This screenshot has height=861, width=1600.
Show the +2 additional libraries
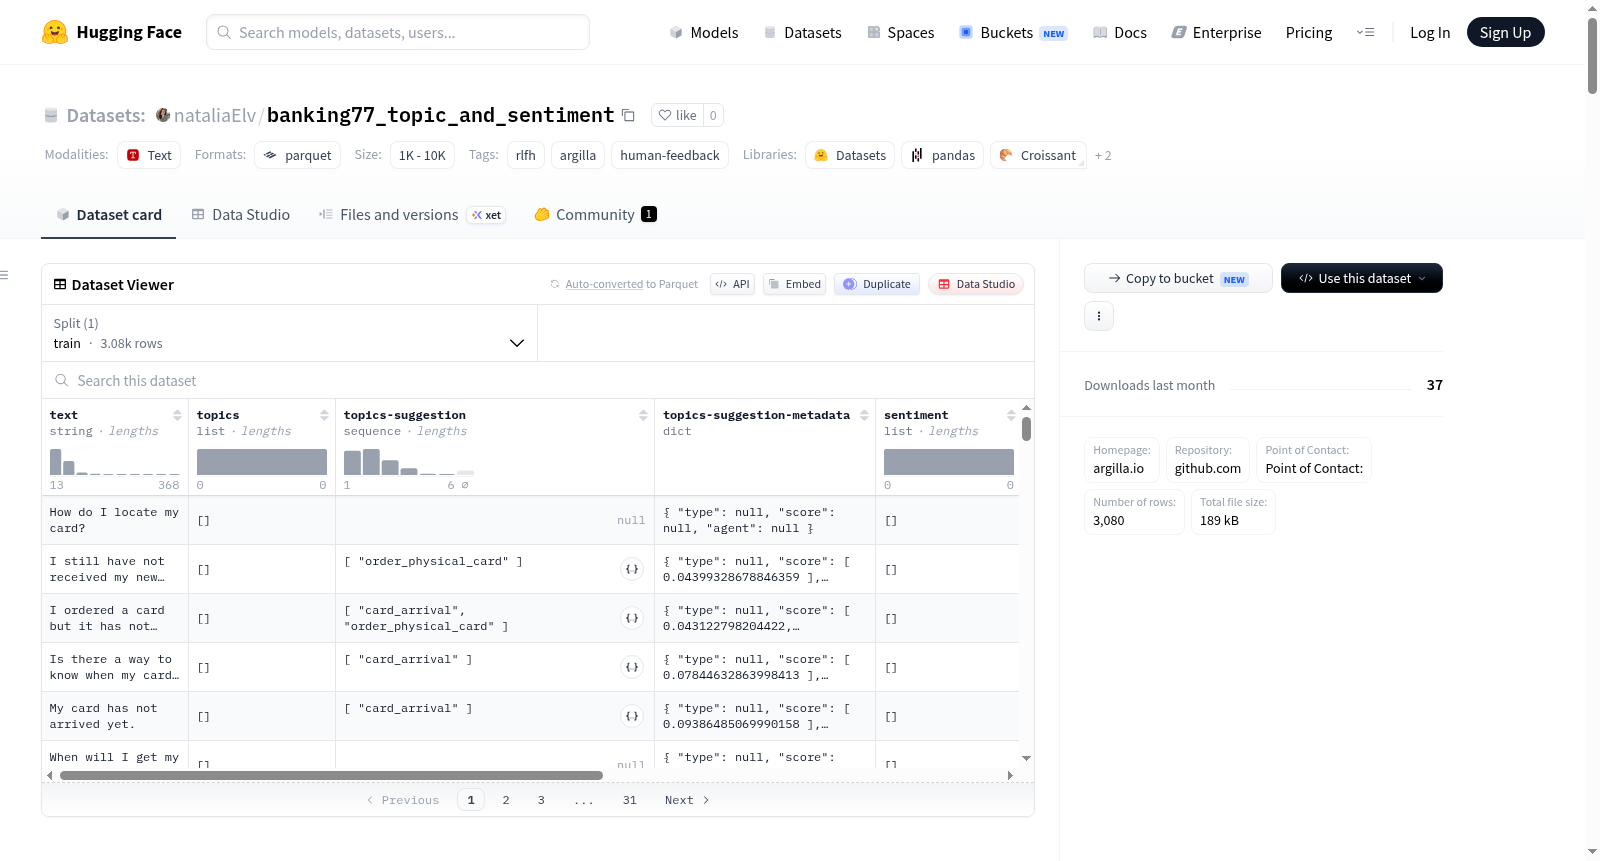click(1103, 156)
